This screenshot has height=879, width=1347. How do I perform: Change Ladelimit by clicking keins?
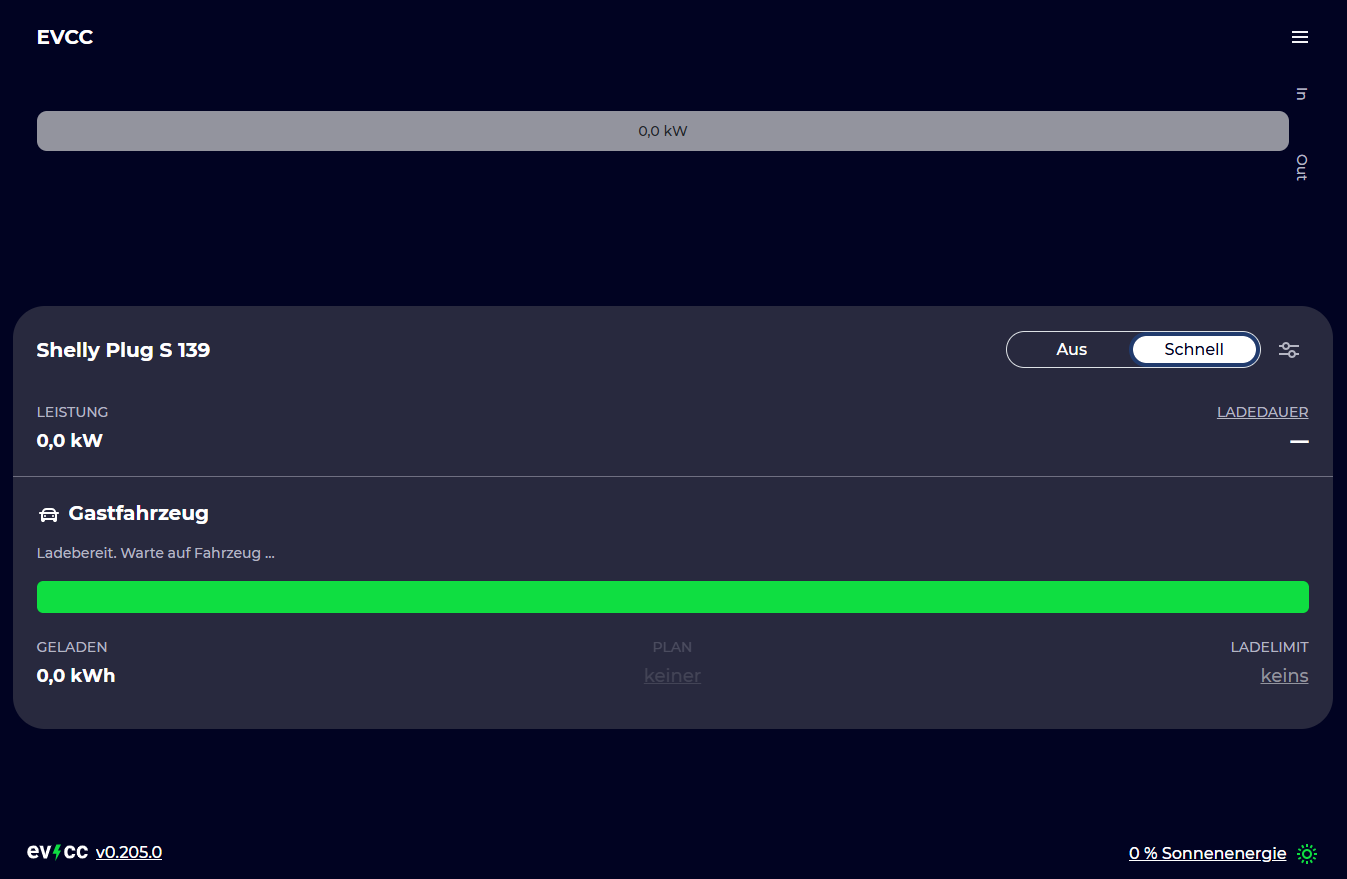(1284, 676)
